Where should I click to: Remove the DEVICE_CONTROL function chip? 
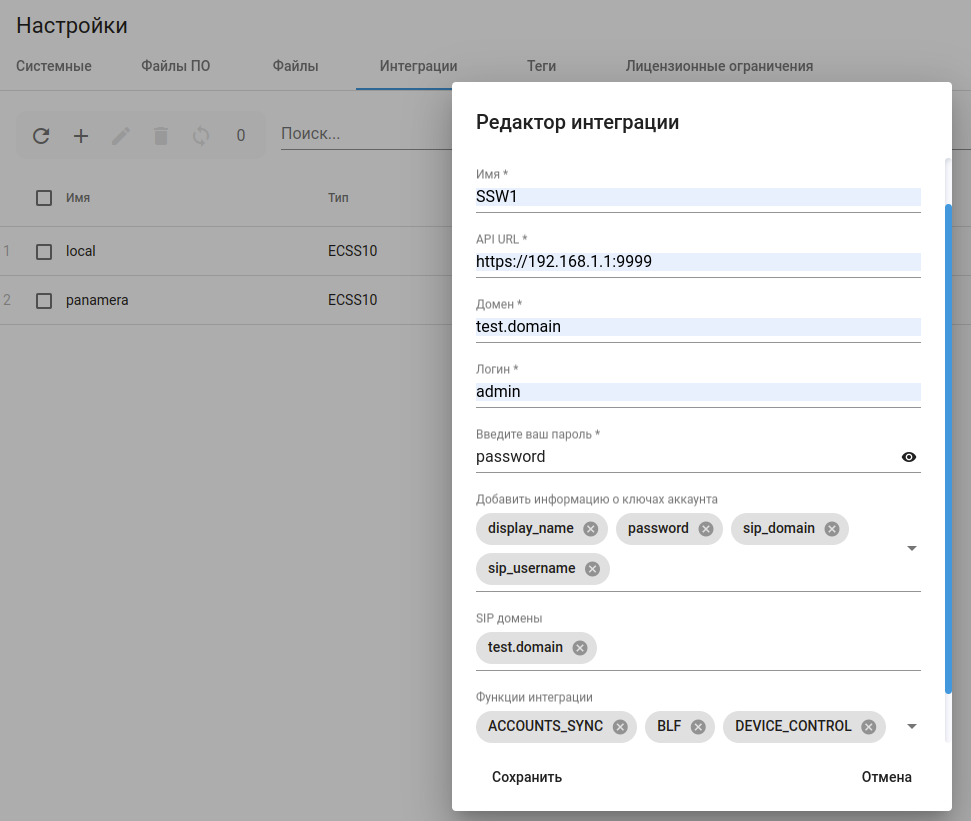click(x=868, y=727)
